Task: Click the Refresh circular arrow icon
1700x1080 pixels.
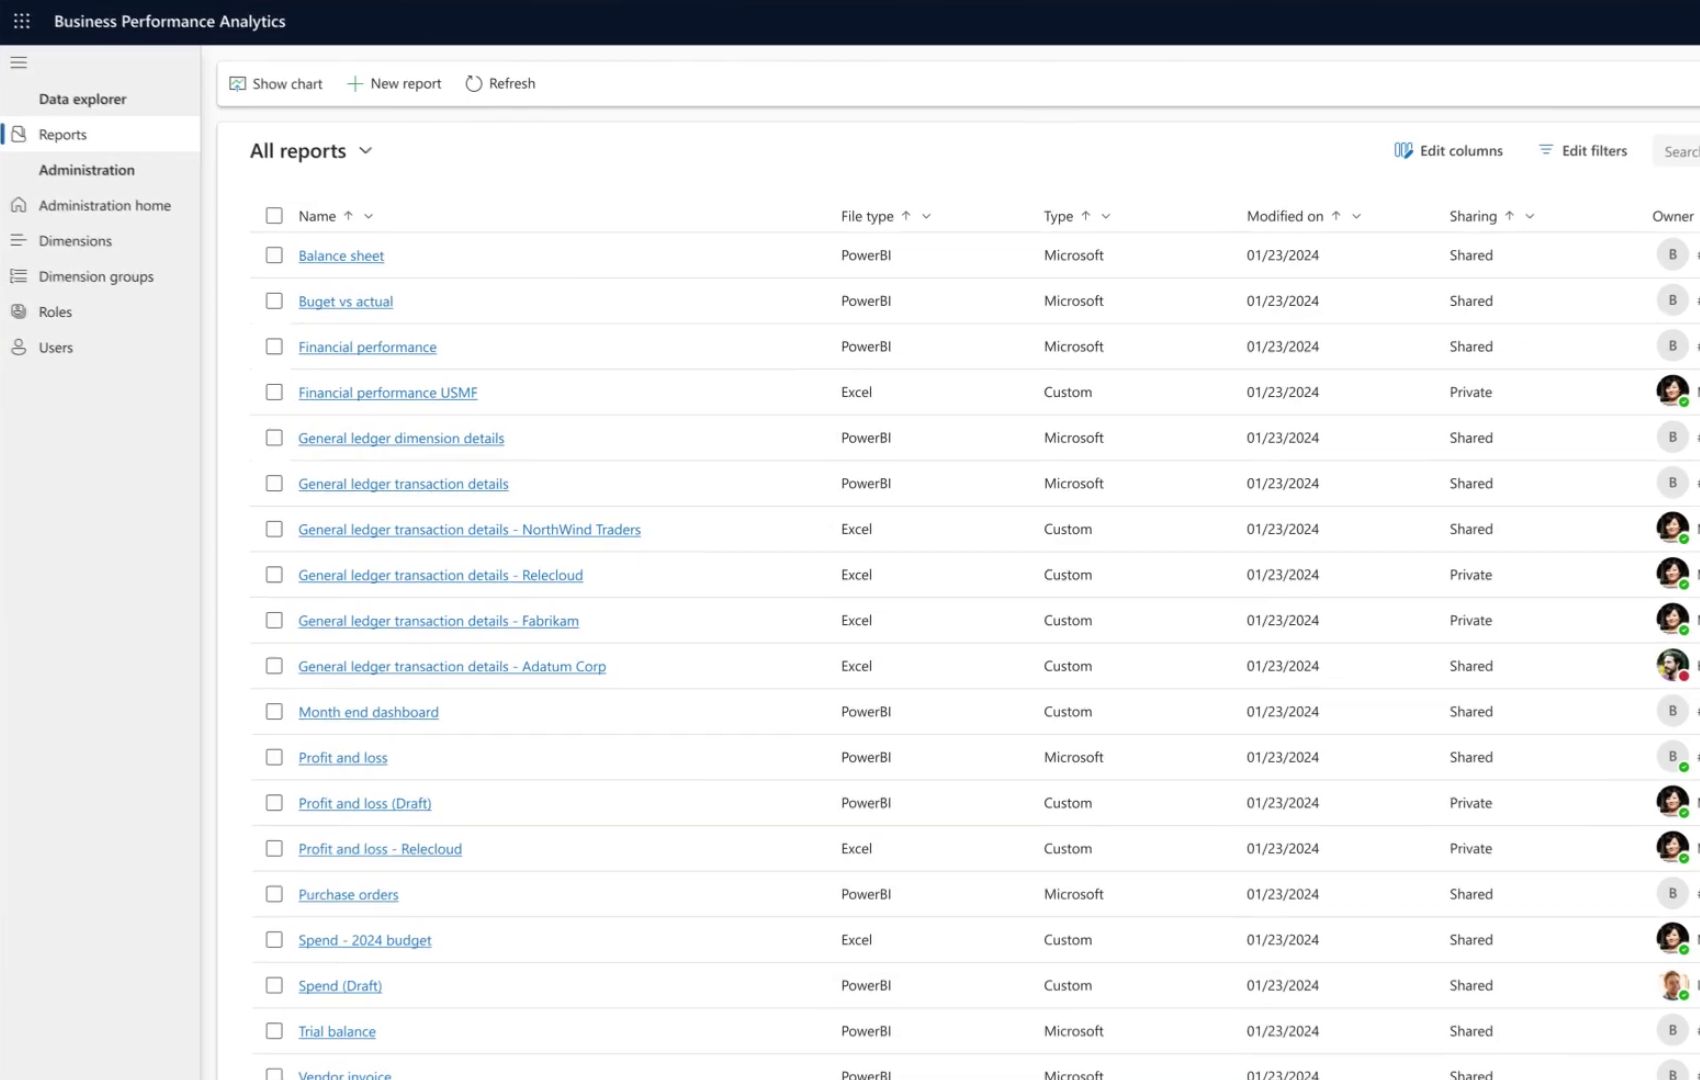Action: (x=474, y=84)
